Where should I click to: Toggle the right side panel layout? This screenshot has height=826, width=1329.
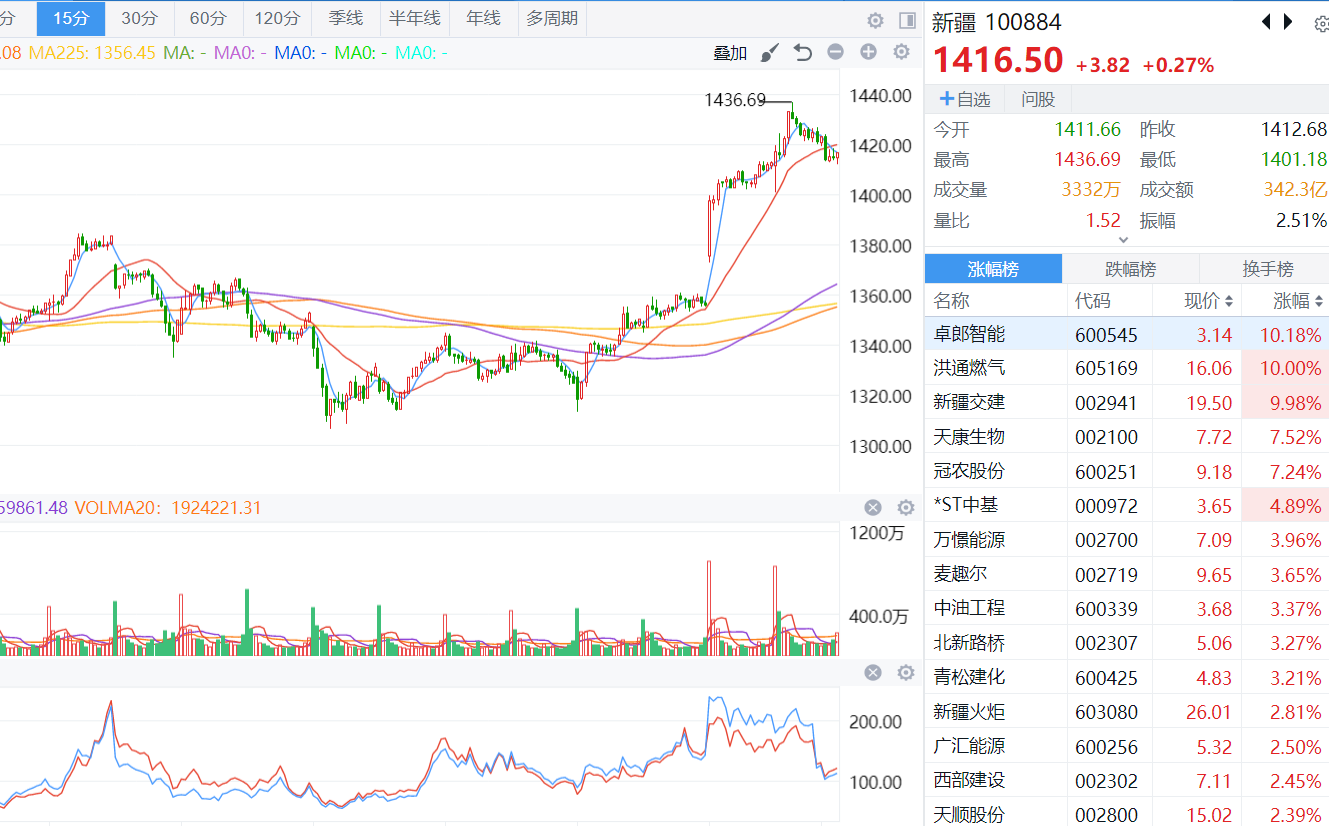(x=907, y=20)
